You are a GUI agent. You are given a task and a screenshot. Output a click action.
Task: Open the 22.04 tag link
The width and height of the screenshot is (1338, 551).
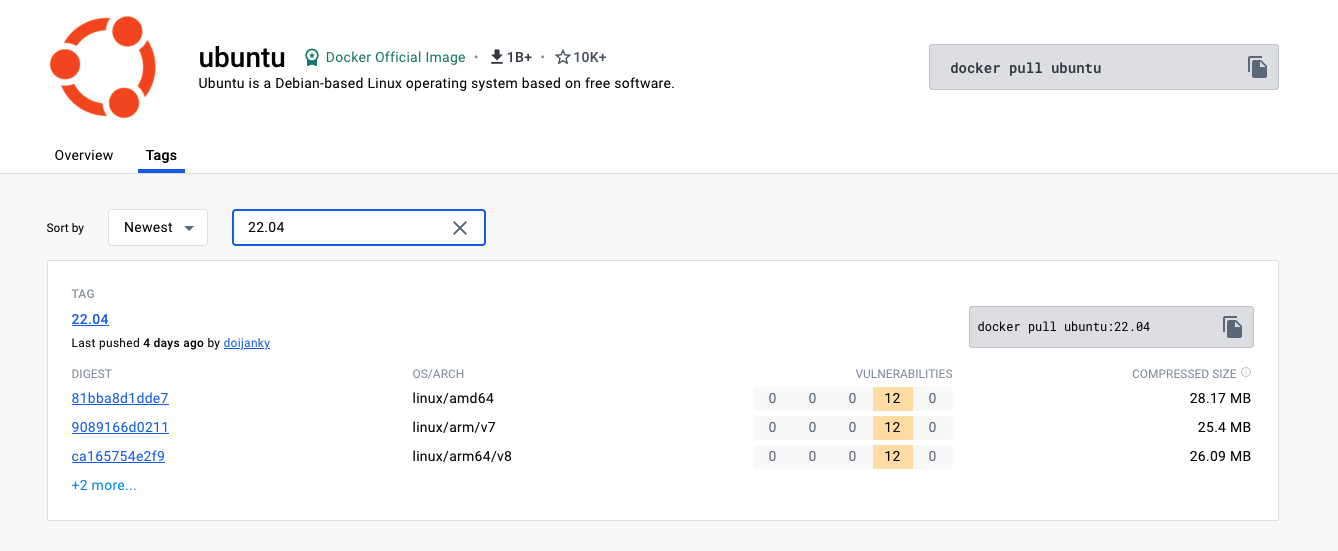click(x=90, y=319)
